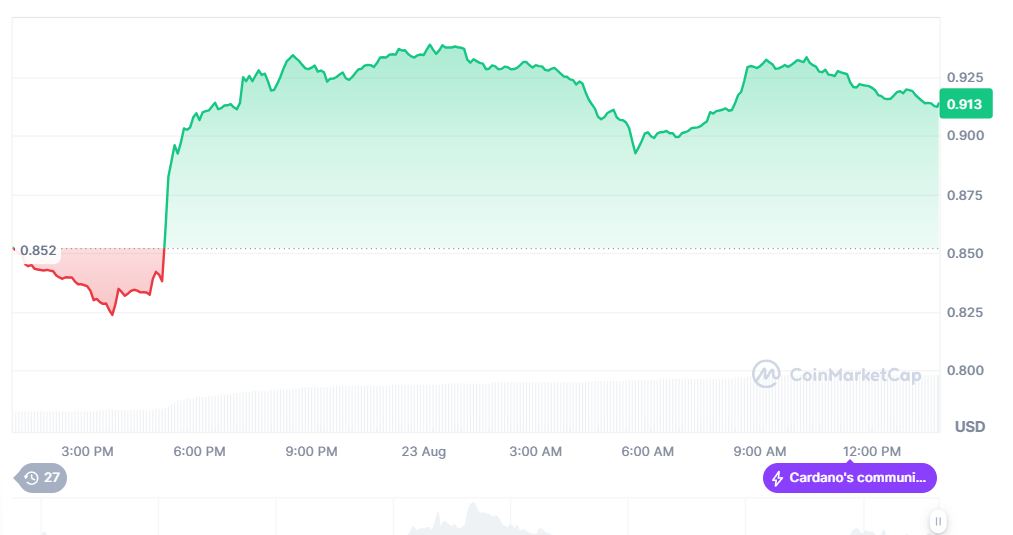Viewport: 1013px width, 535px height.
Task: Click the 9:00 PM time axis label
Action: pos(311,451)
